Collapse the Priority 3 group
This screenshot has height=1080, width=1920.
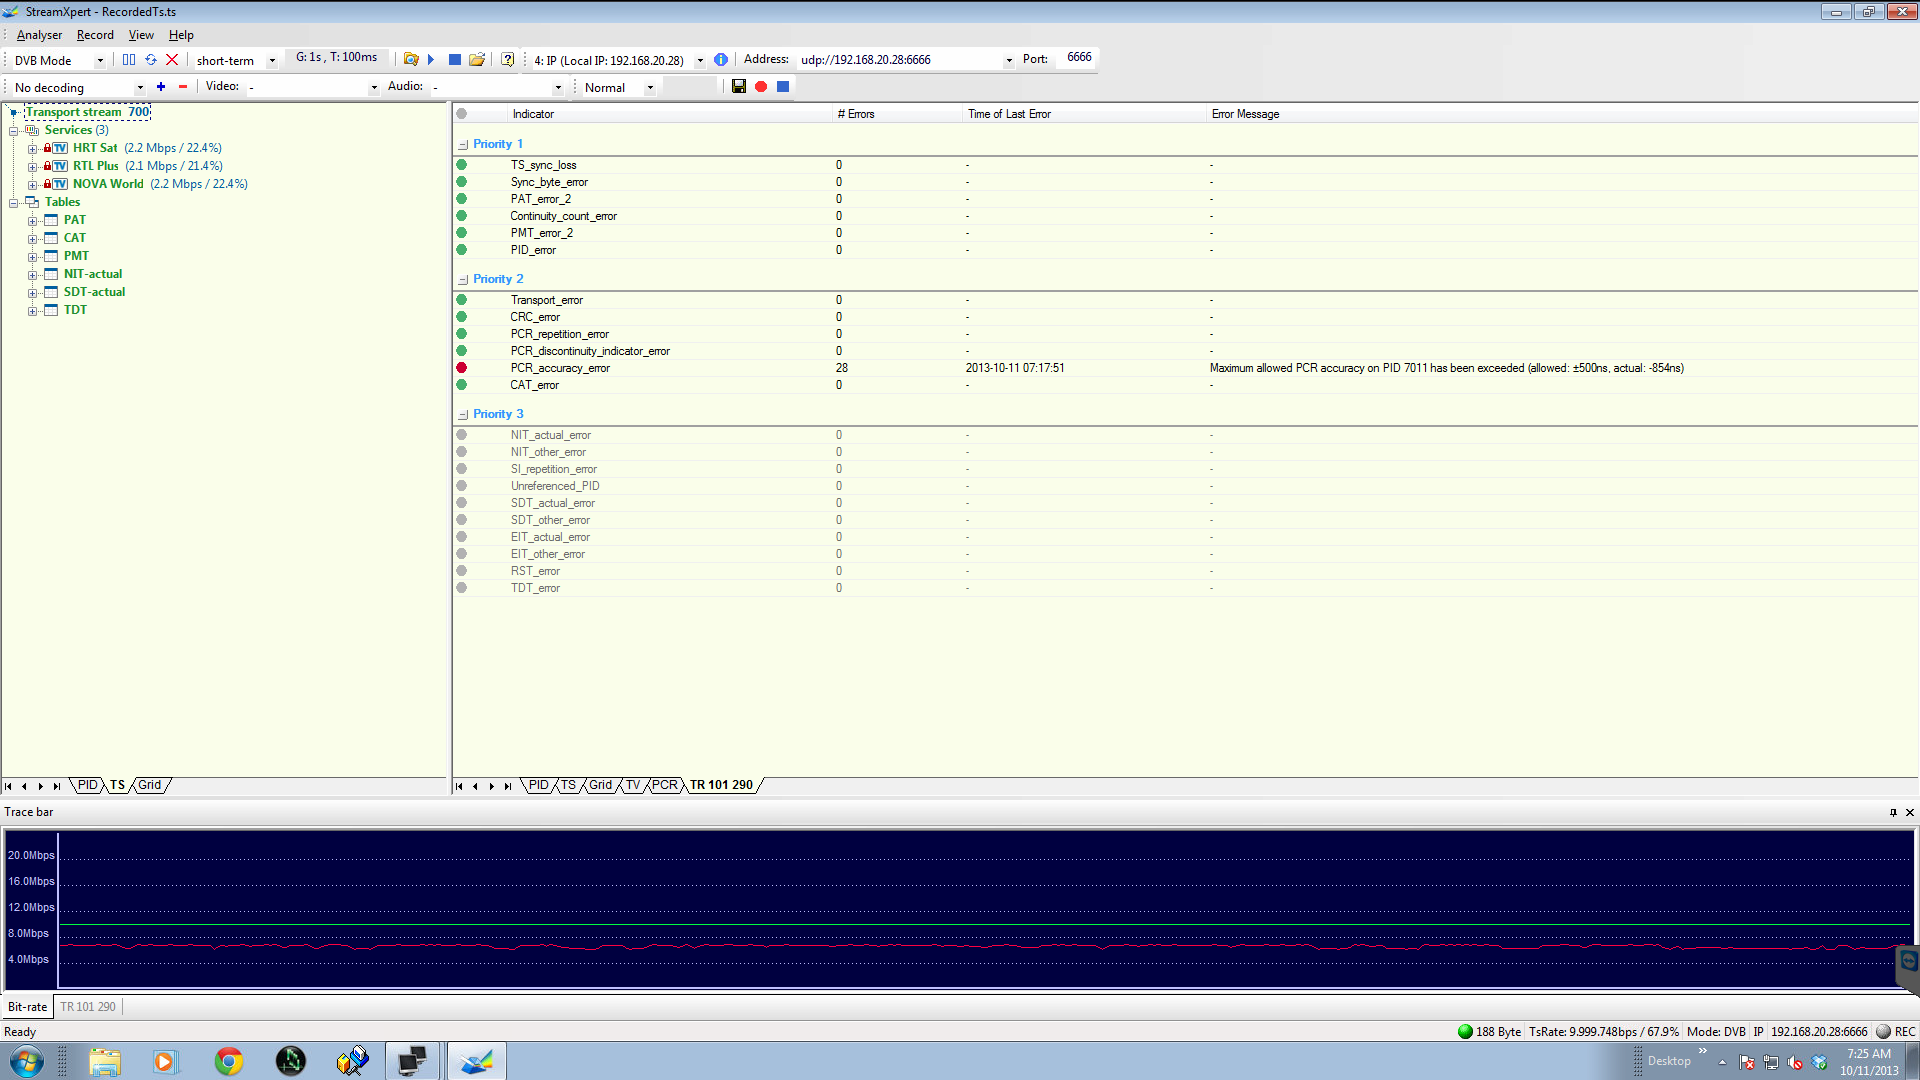pyautogui.click(x=463, y=415)
